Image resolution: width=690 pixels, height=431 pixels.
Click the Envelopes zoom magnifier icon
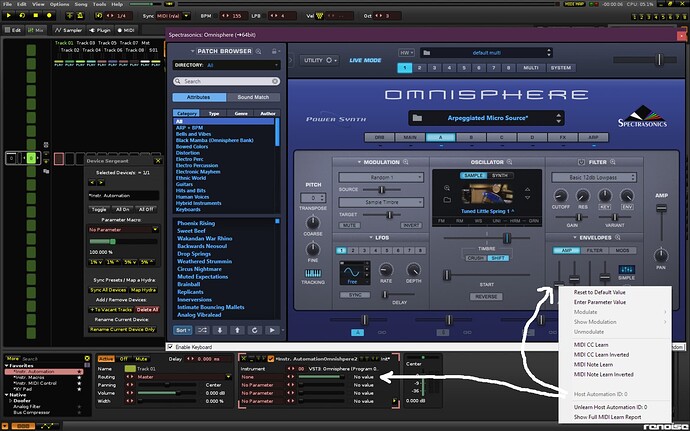point(617,237)
